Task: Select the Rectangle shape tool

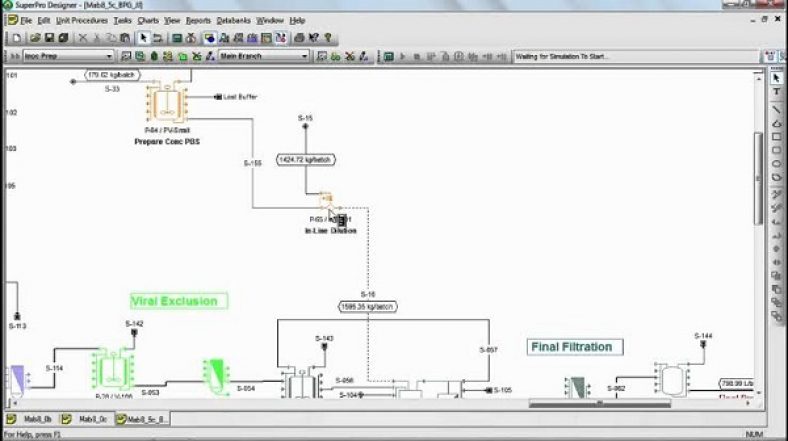Action: 776,137
